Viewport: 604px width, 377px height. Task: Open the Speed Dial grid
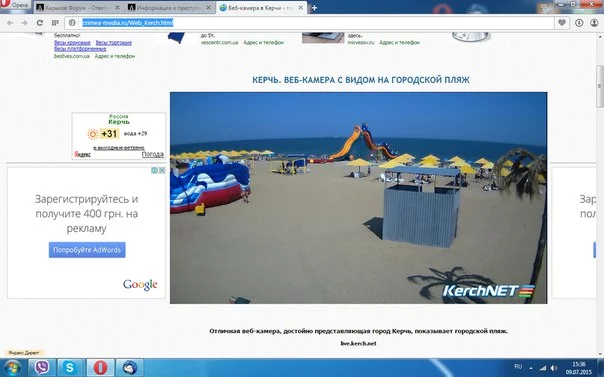tap(55, 23)
